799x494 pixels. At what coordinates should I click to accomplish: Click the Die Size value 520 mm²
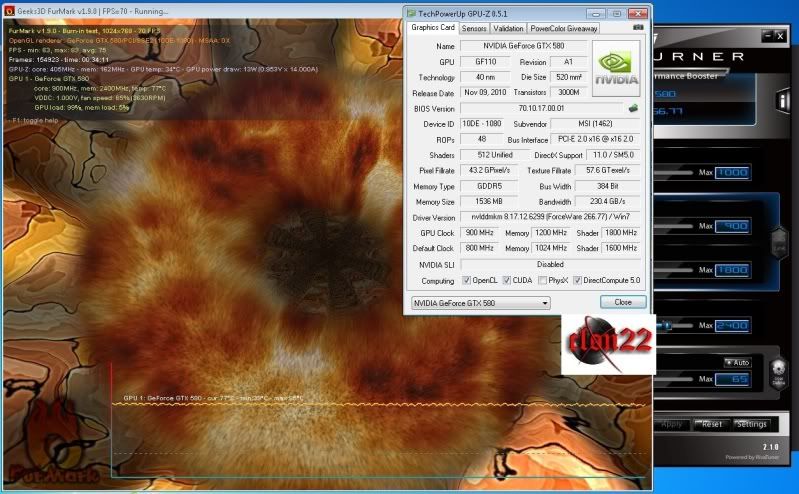click(x=568, y=77)
